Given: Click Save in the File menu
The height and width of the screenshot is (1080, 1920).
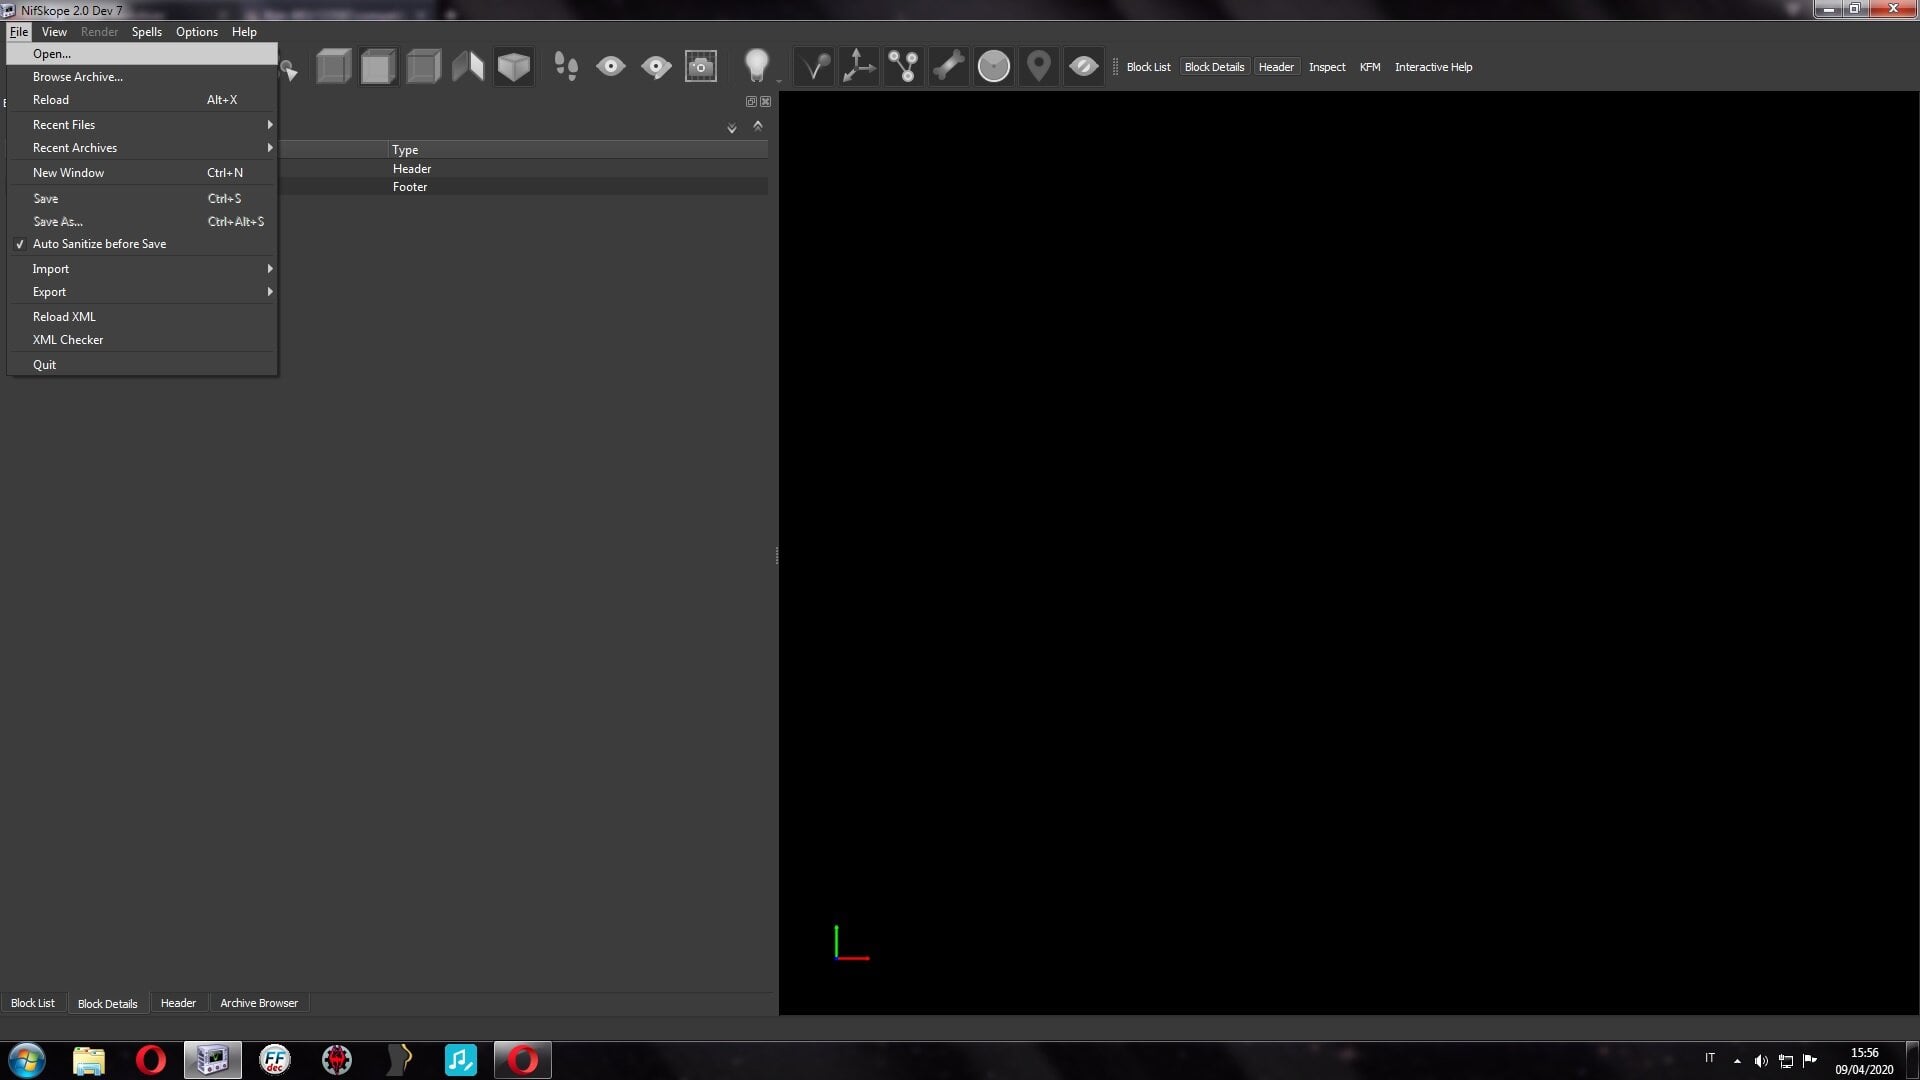Looking at the screenshot, I should (142, 199).
